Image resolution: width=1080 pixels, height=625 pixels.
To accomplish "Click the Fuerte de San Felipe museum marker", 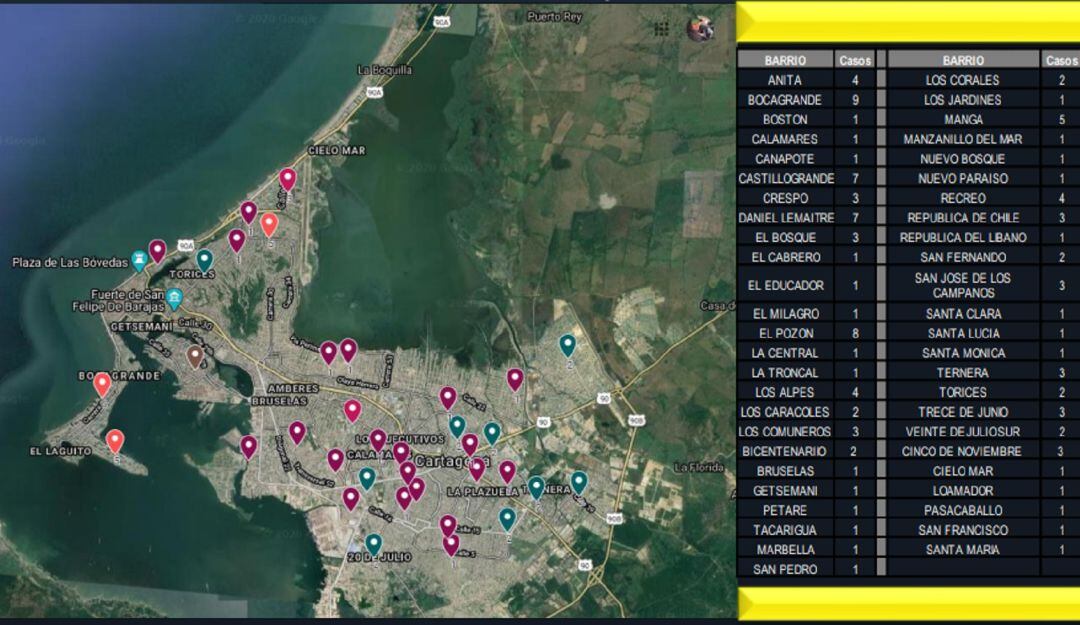I will point(174,299).
